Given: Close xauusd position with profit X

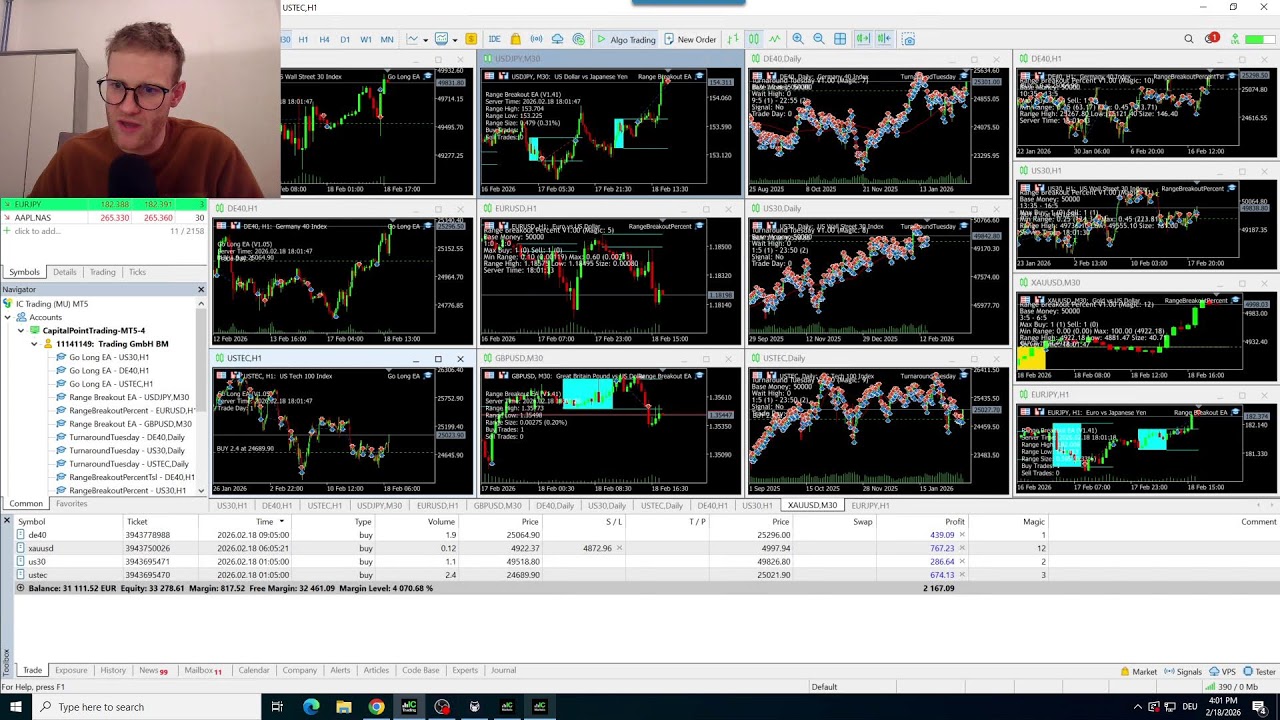Looking at the screenshot, I should [962, 548].
